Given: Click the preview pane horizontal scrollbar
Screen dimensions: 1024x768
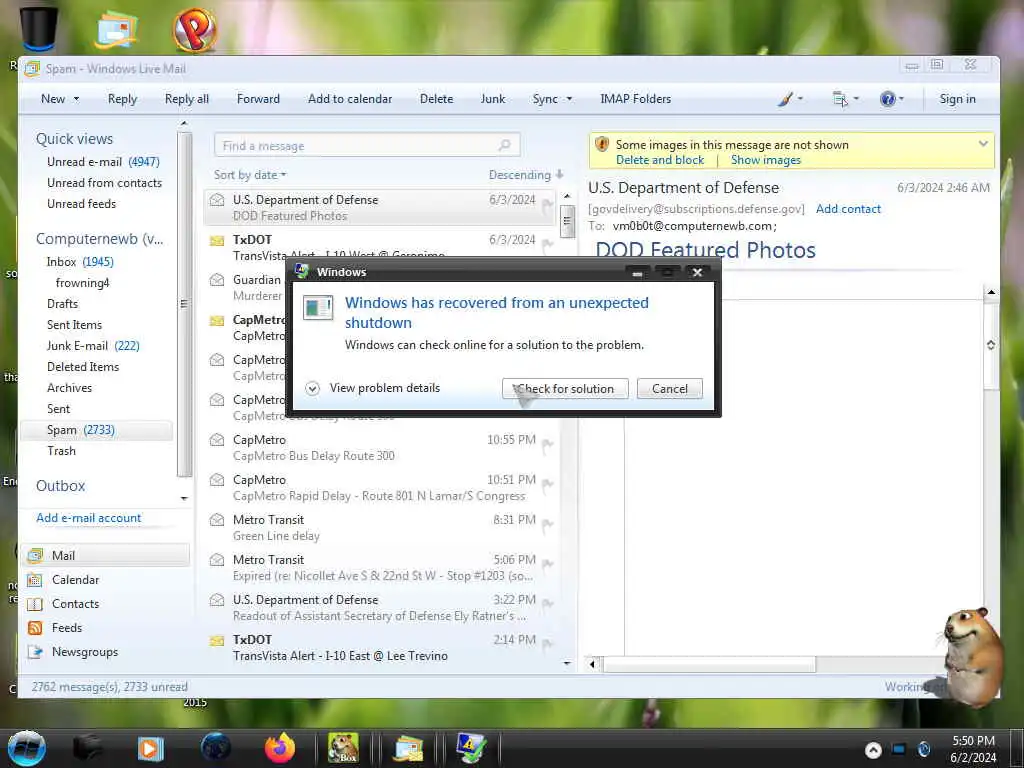Looking at the screenshot, I should 709,665.
